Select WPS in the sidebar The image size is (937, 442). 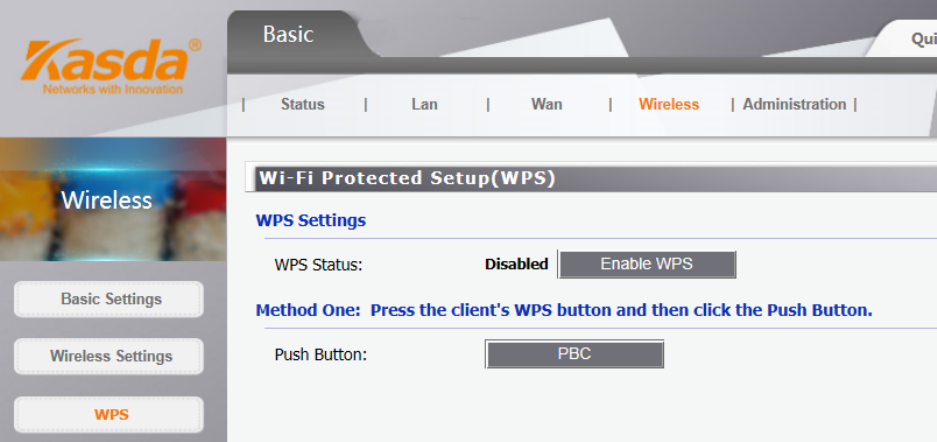[x=110, y=414]
